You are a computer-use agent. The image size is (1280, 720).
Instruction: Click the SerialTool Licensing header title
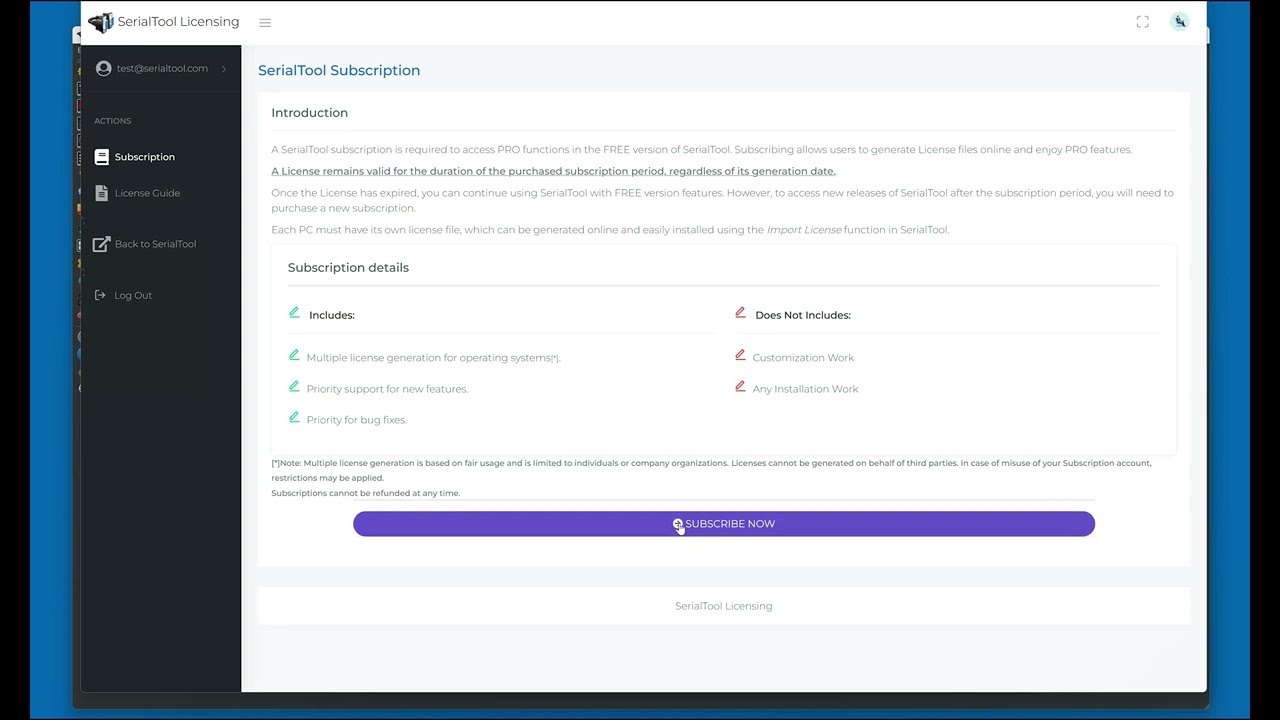178,22
